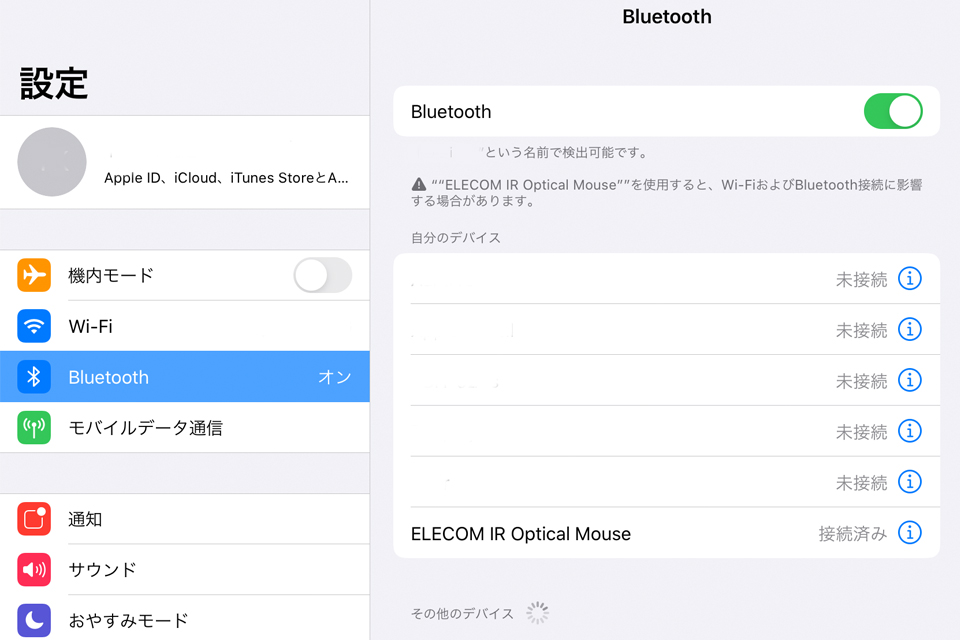Tap the airplane mode orange icon
The width and height of the screenshot is (960, 640).
pyautogui.click(x=34, y=275)
